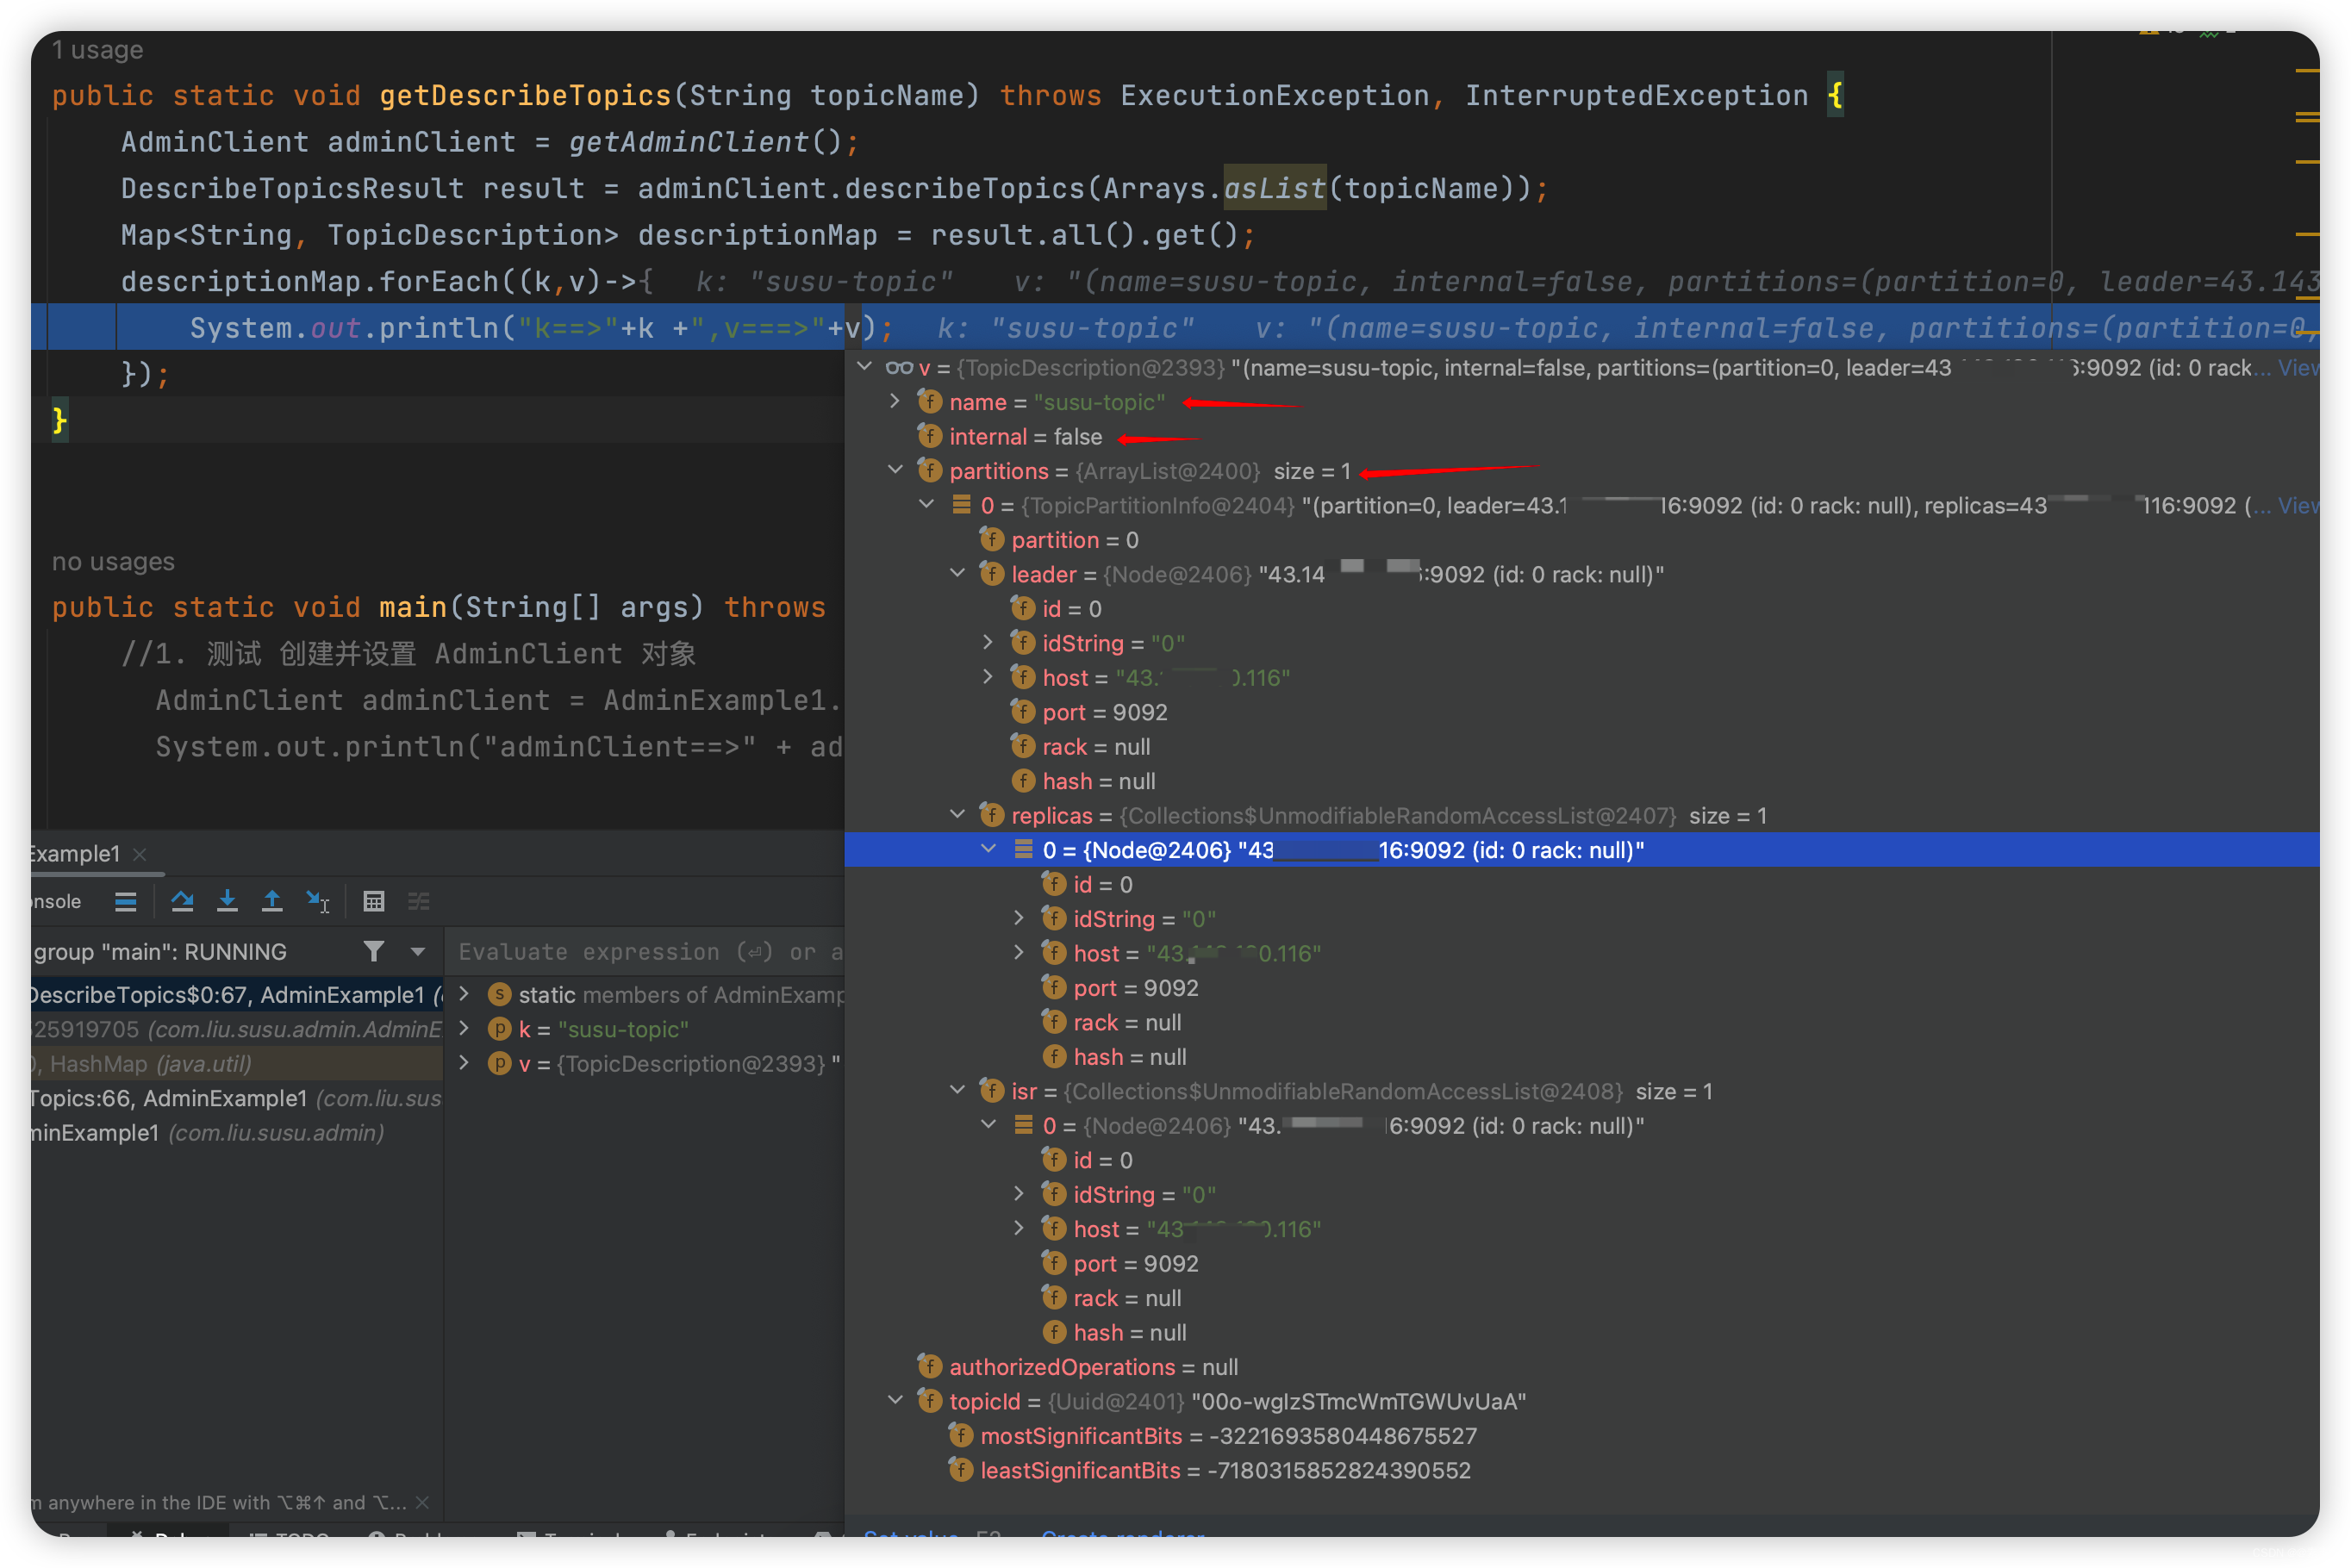Click the static members 's' icon
This screenshot has height=1568, width=2351.
click(500, 994)
